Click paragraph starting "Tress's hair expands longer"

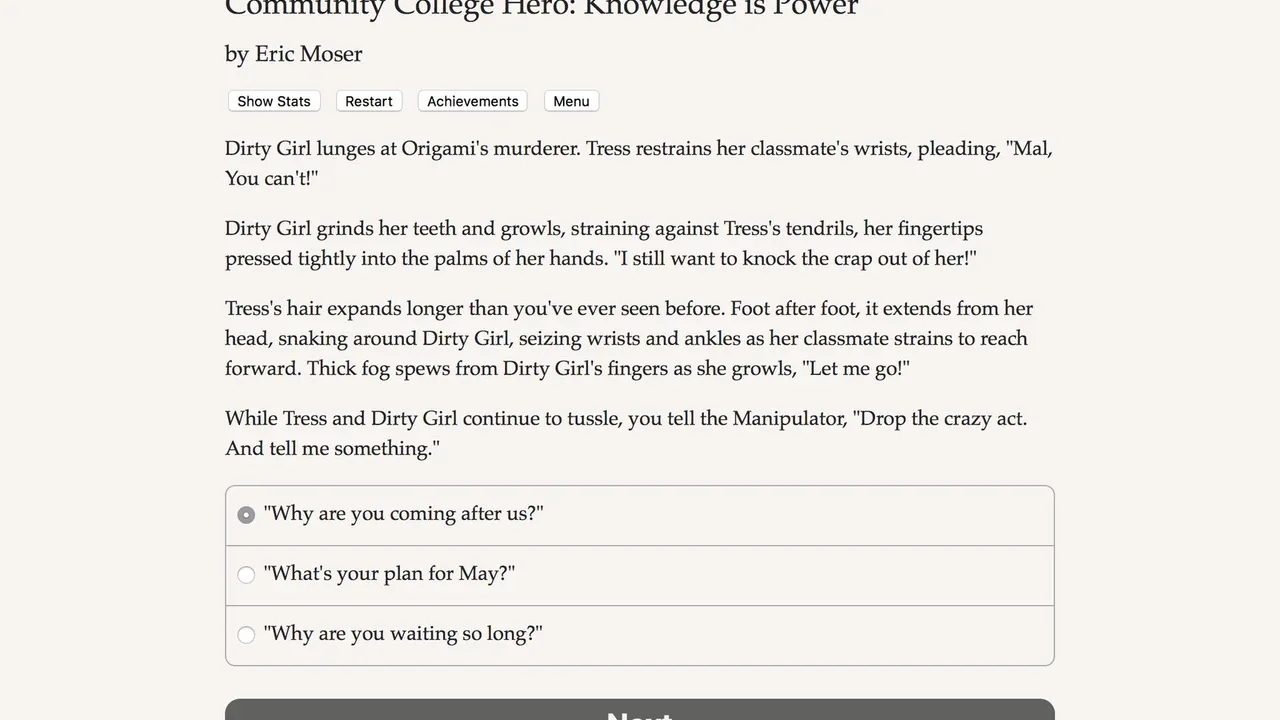coord(629,339)
